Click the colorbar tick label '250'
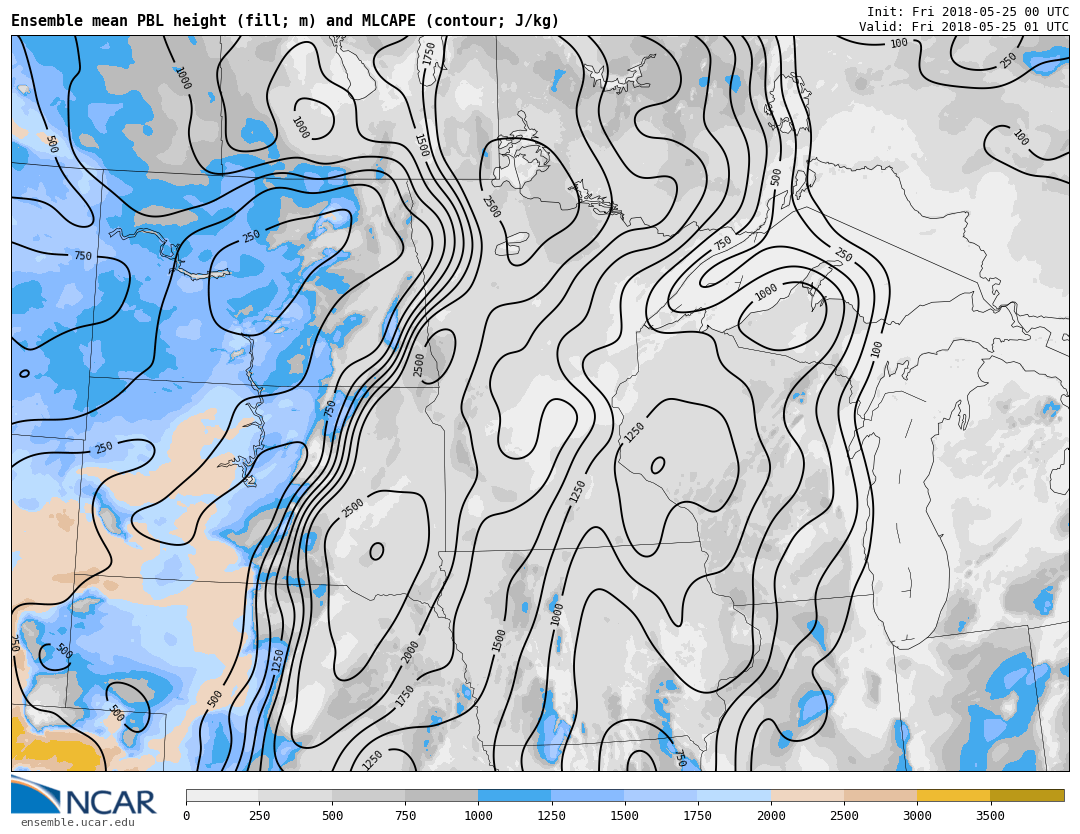 259,816
